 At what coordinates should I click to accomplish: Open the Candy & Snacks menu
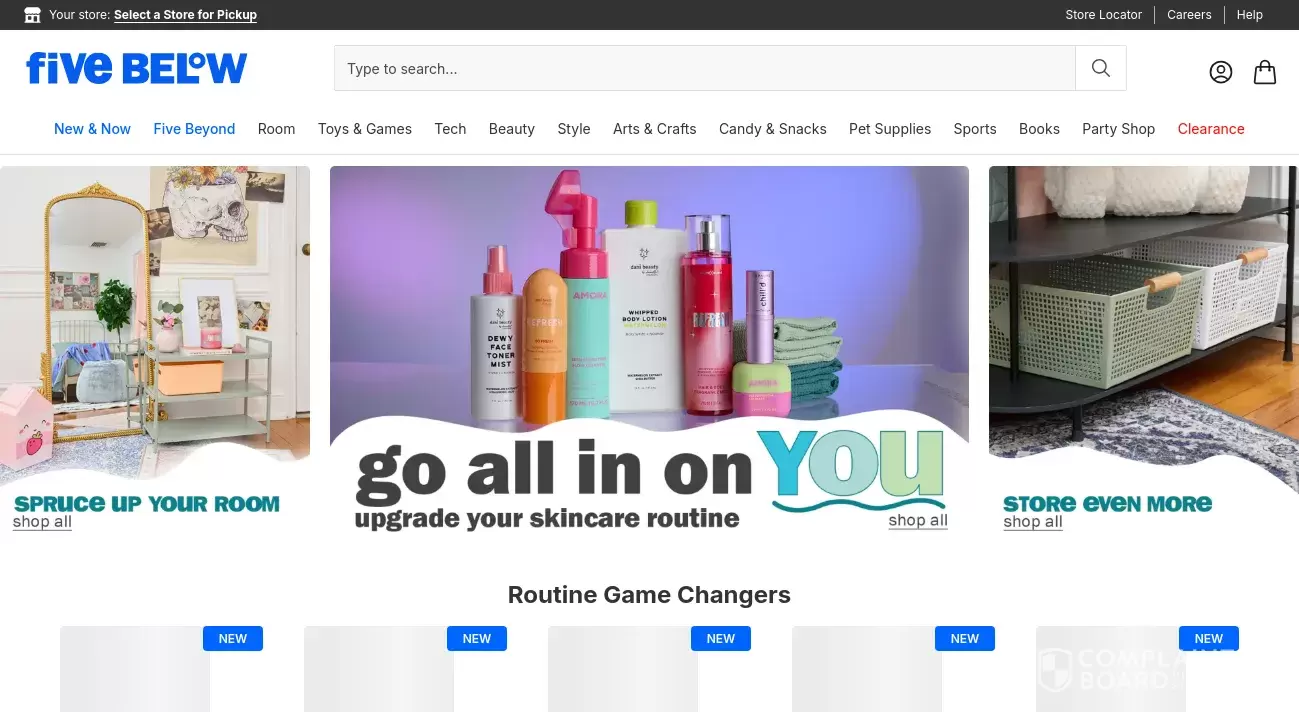pyautogui.click(x=773, y=129)
